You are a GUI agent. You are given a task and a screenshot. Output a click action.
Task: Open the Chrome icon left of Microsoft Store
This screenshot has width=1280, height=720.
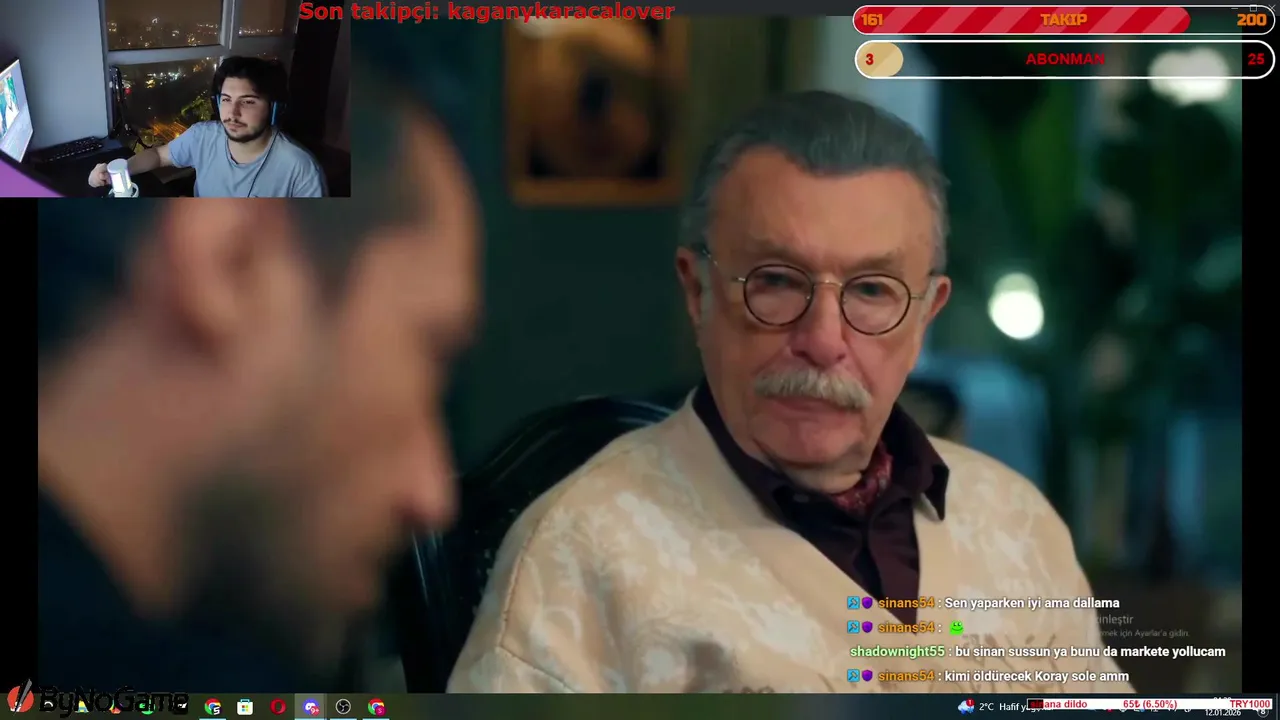coord(212,707)
